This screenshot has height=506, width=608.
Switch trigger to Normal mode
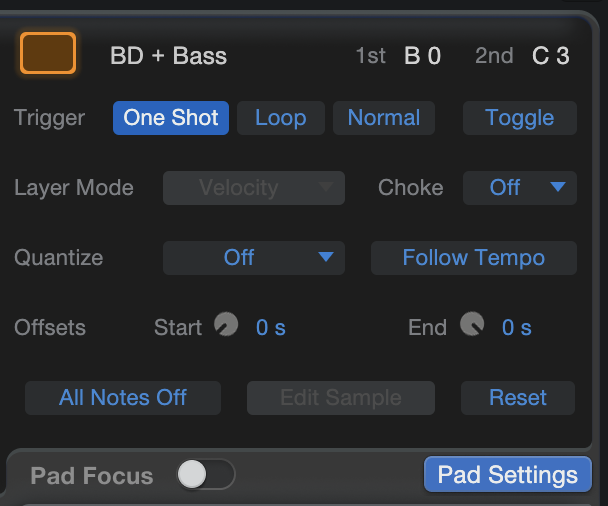pos(384,118)
